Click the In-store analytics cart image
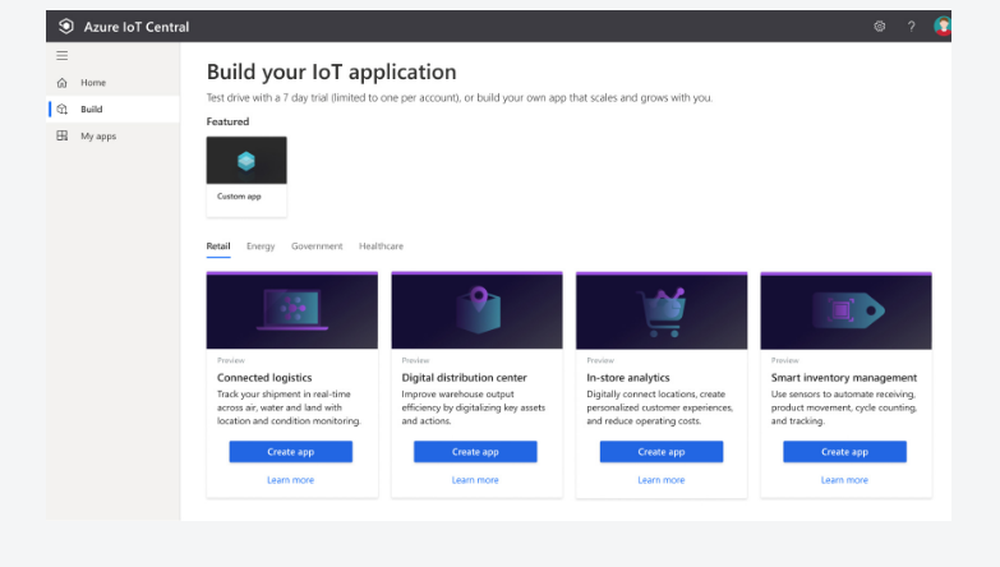This screenshot has width=1000, height=567. (x=661, y=311)
